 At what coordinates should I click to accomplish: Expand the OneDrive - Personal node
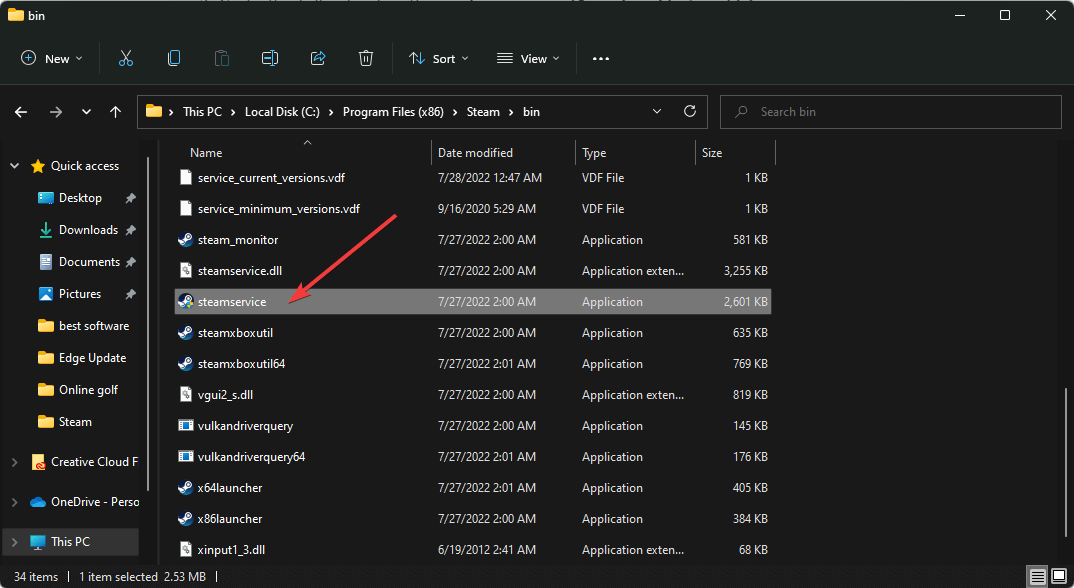pyautogui.click(x=14, y=502)
